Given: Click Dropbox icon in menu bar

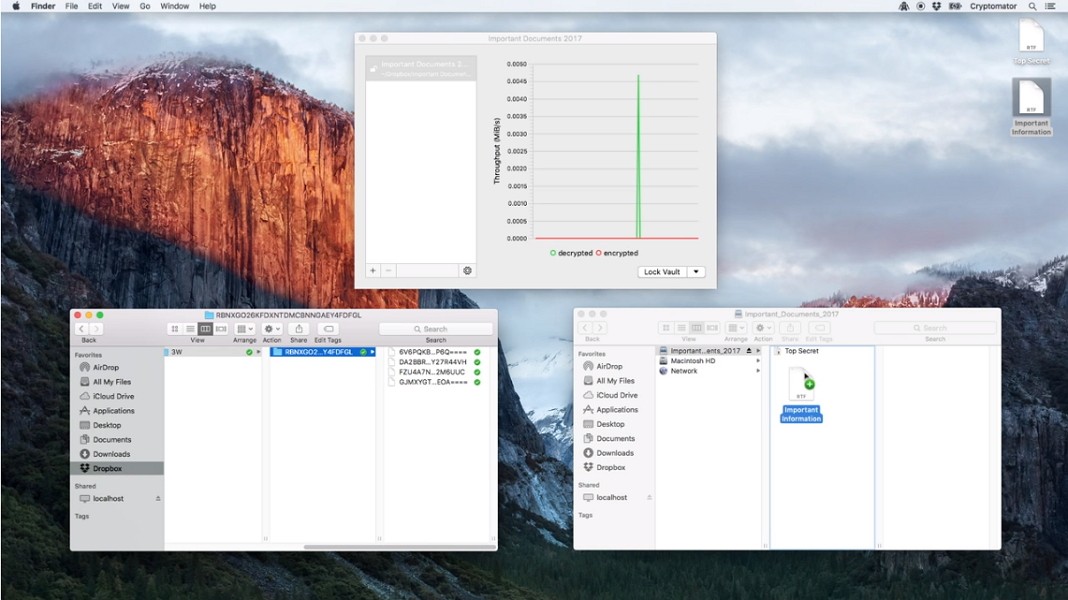Looking at the screenshot, I should (x=937, y=6).
